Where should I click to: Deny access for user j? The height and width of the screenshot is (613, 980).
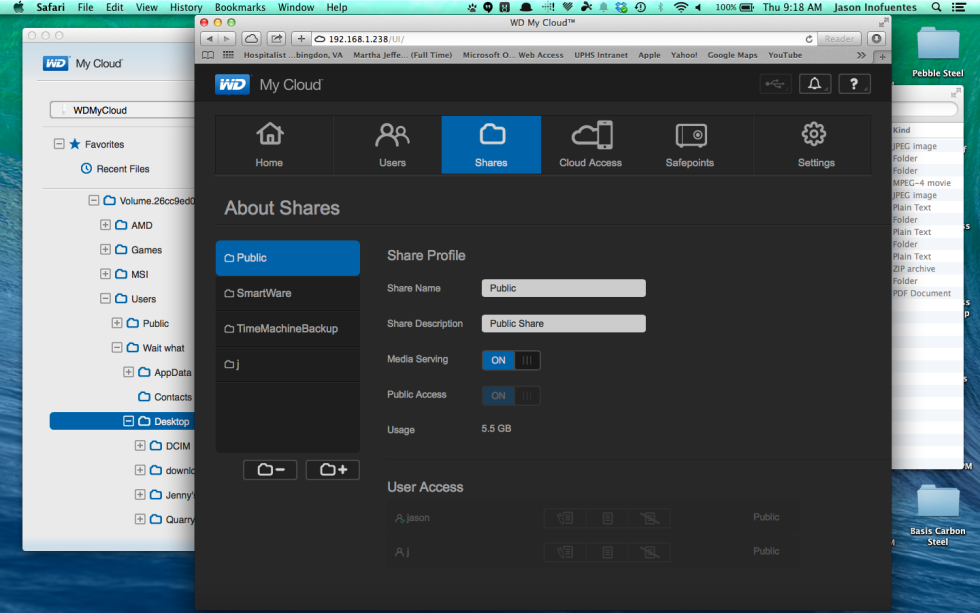pyautogui.click(x=650, y=551)
